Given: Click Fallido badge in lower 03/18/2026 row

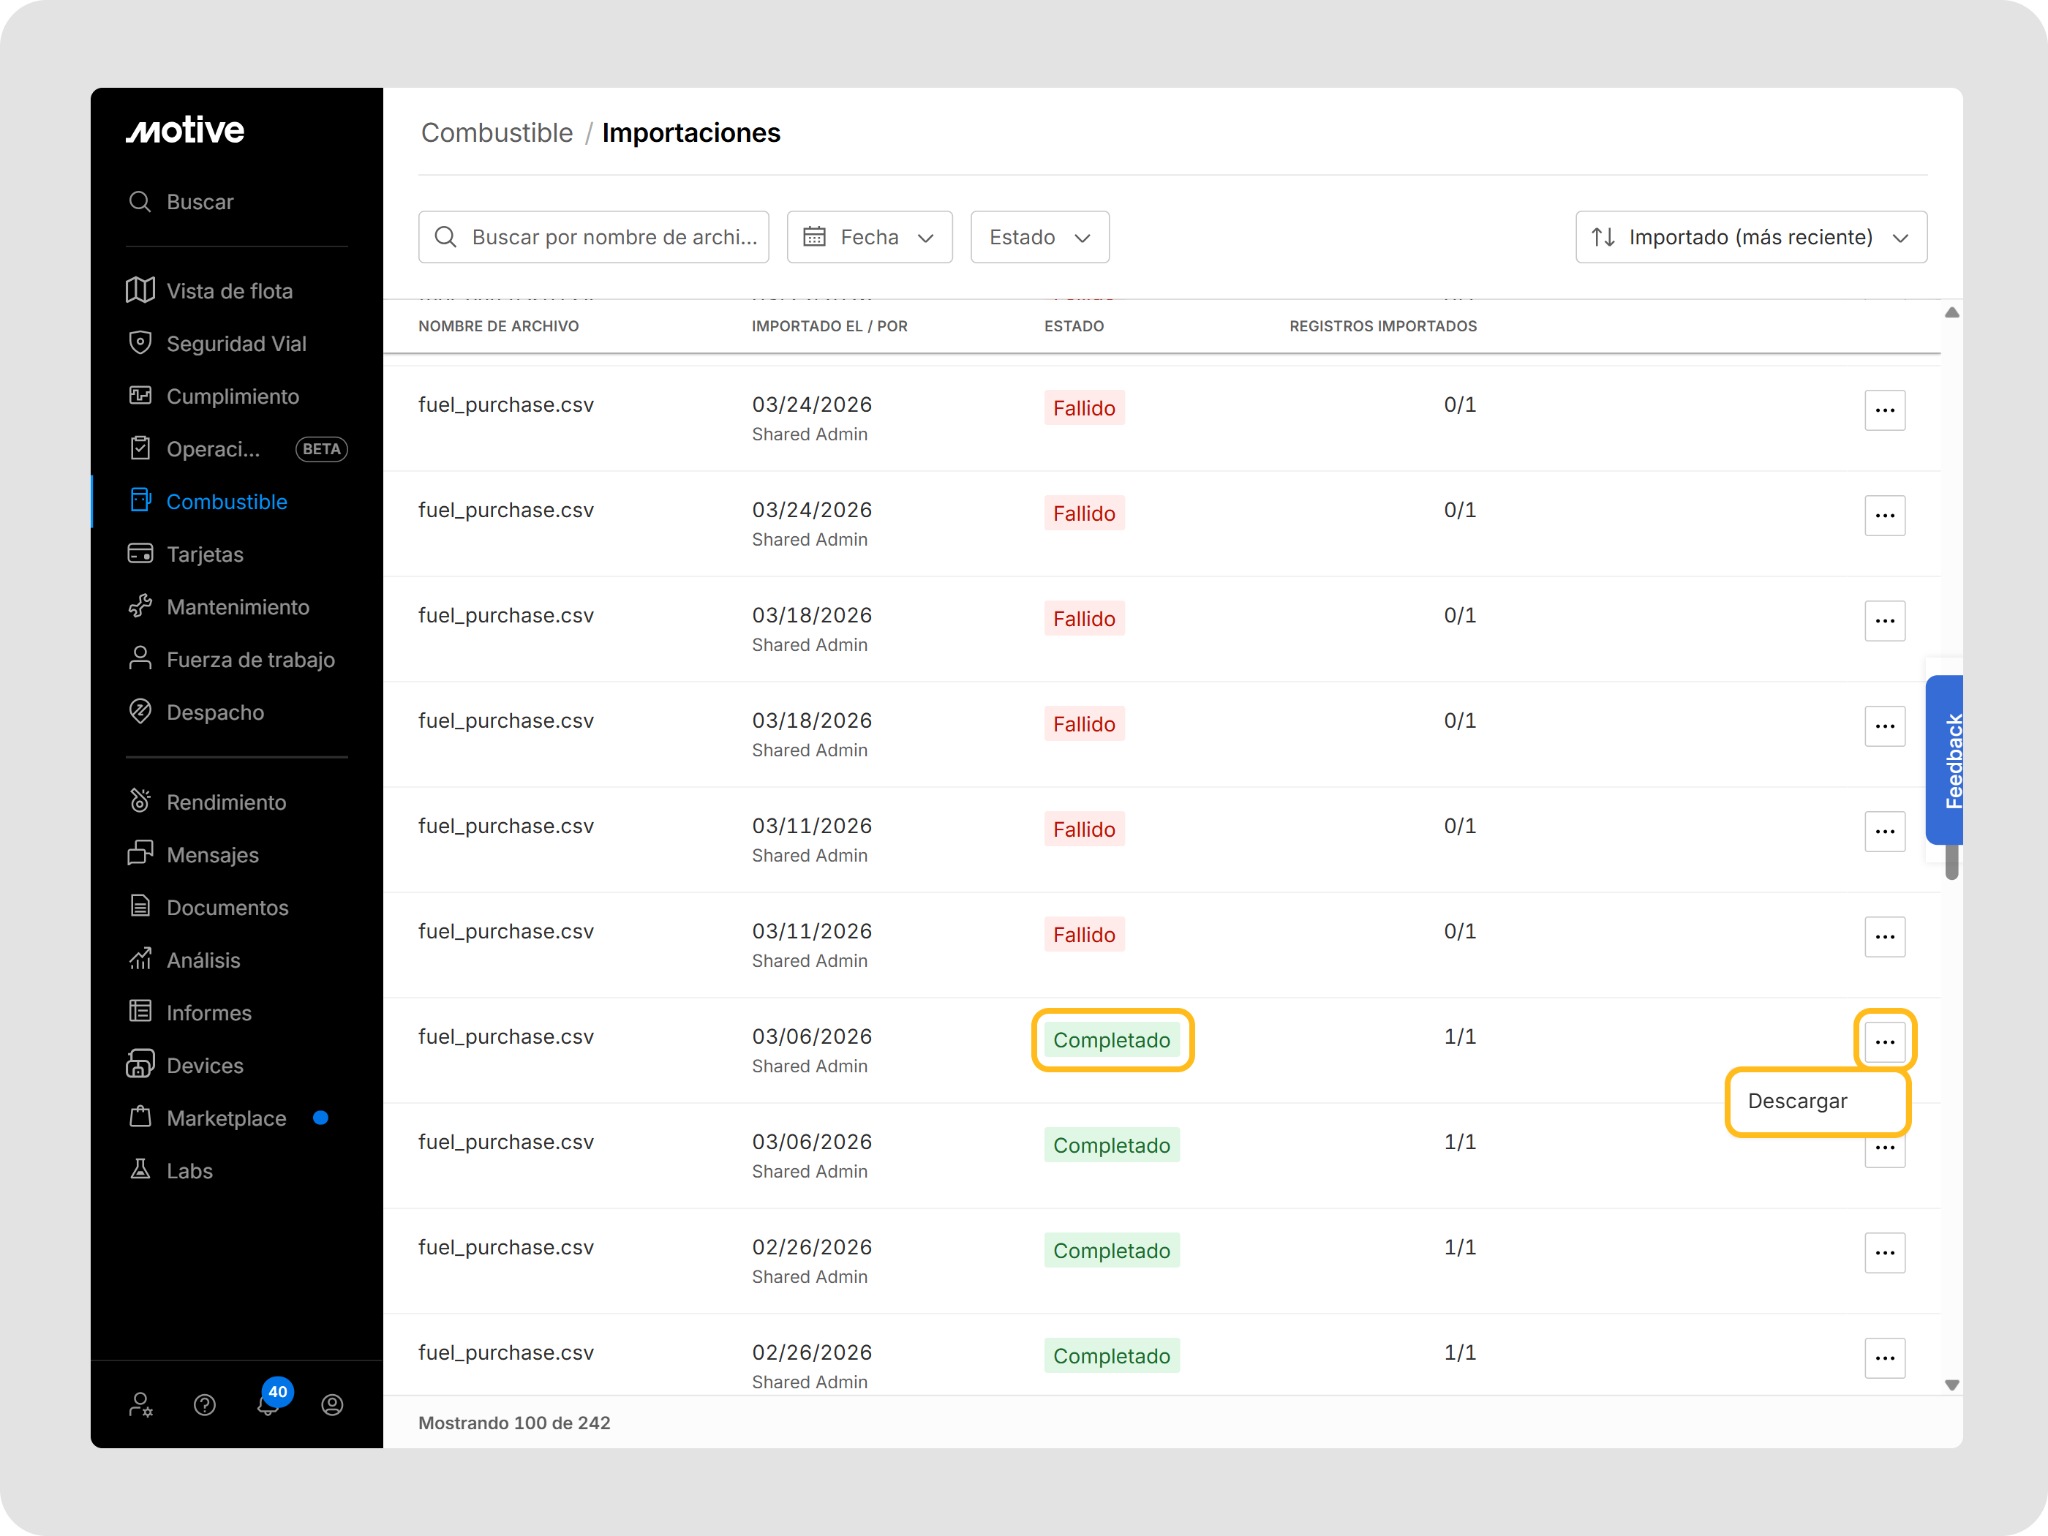Looking at the screenshot, I should pyautogui.click(x=1084, y=724).
